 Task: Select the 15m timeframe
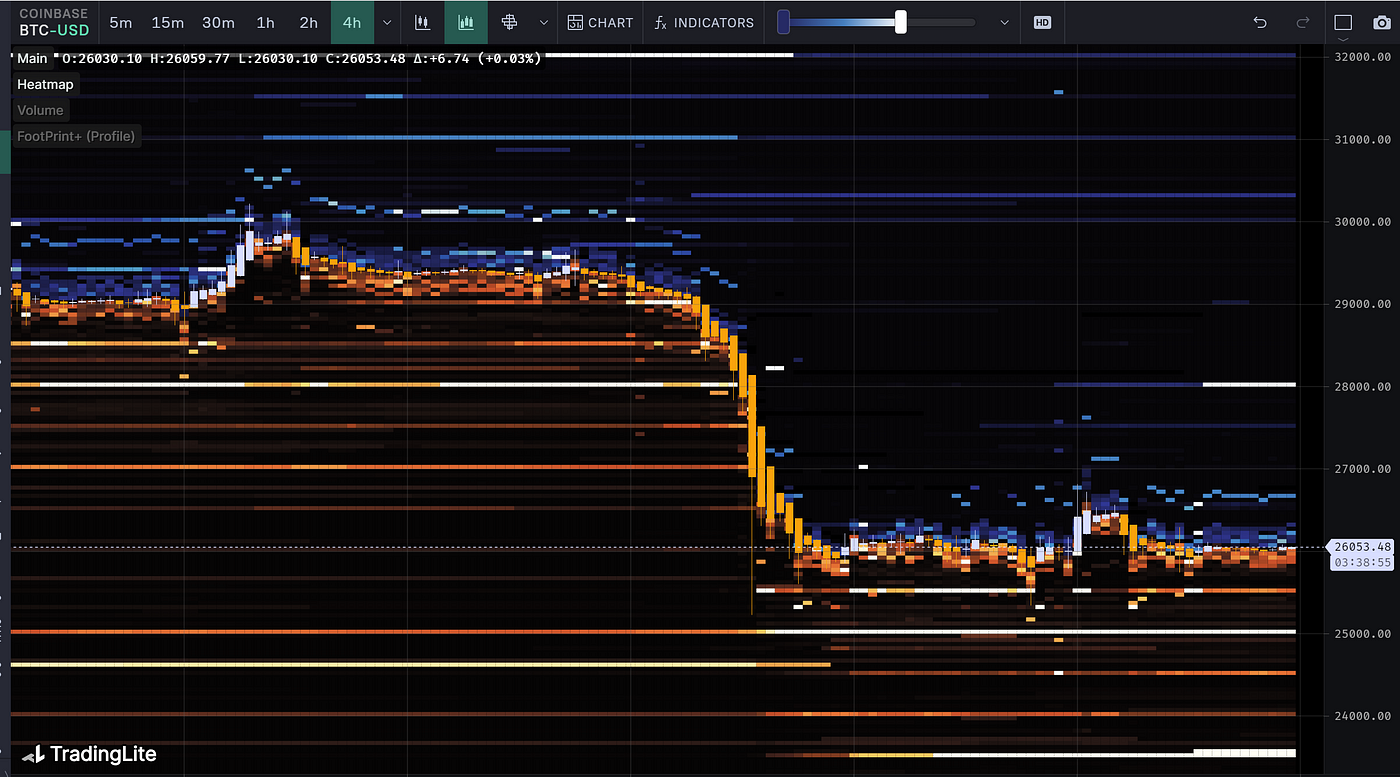tap(167, 22)
